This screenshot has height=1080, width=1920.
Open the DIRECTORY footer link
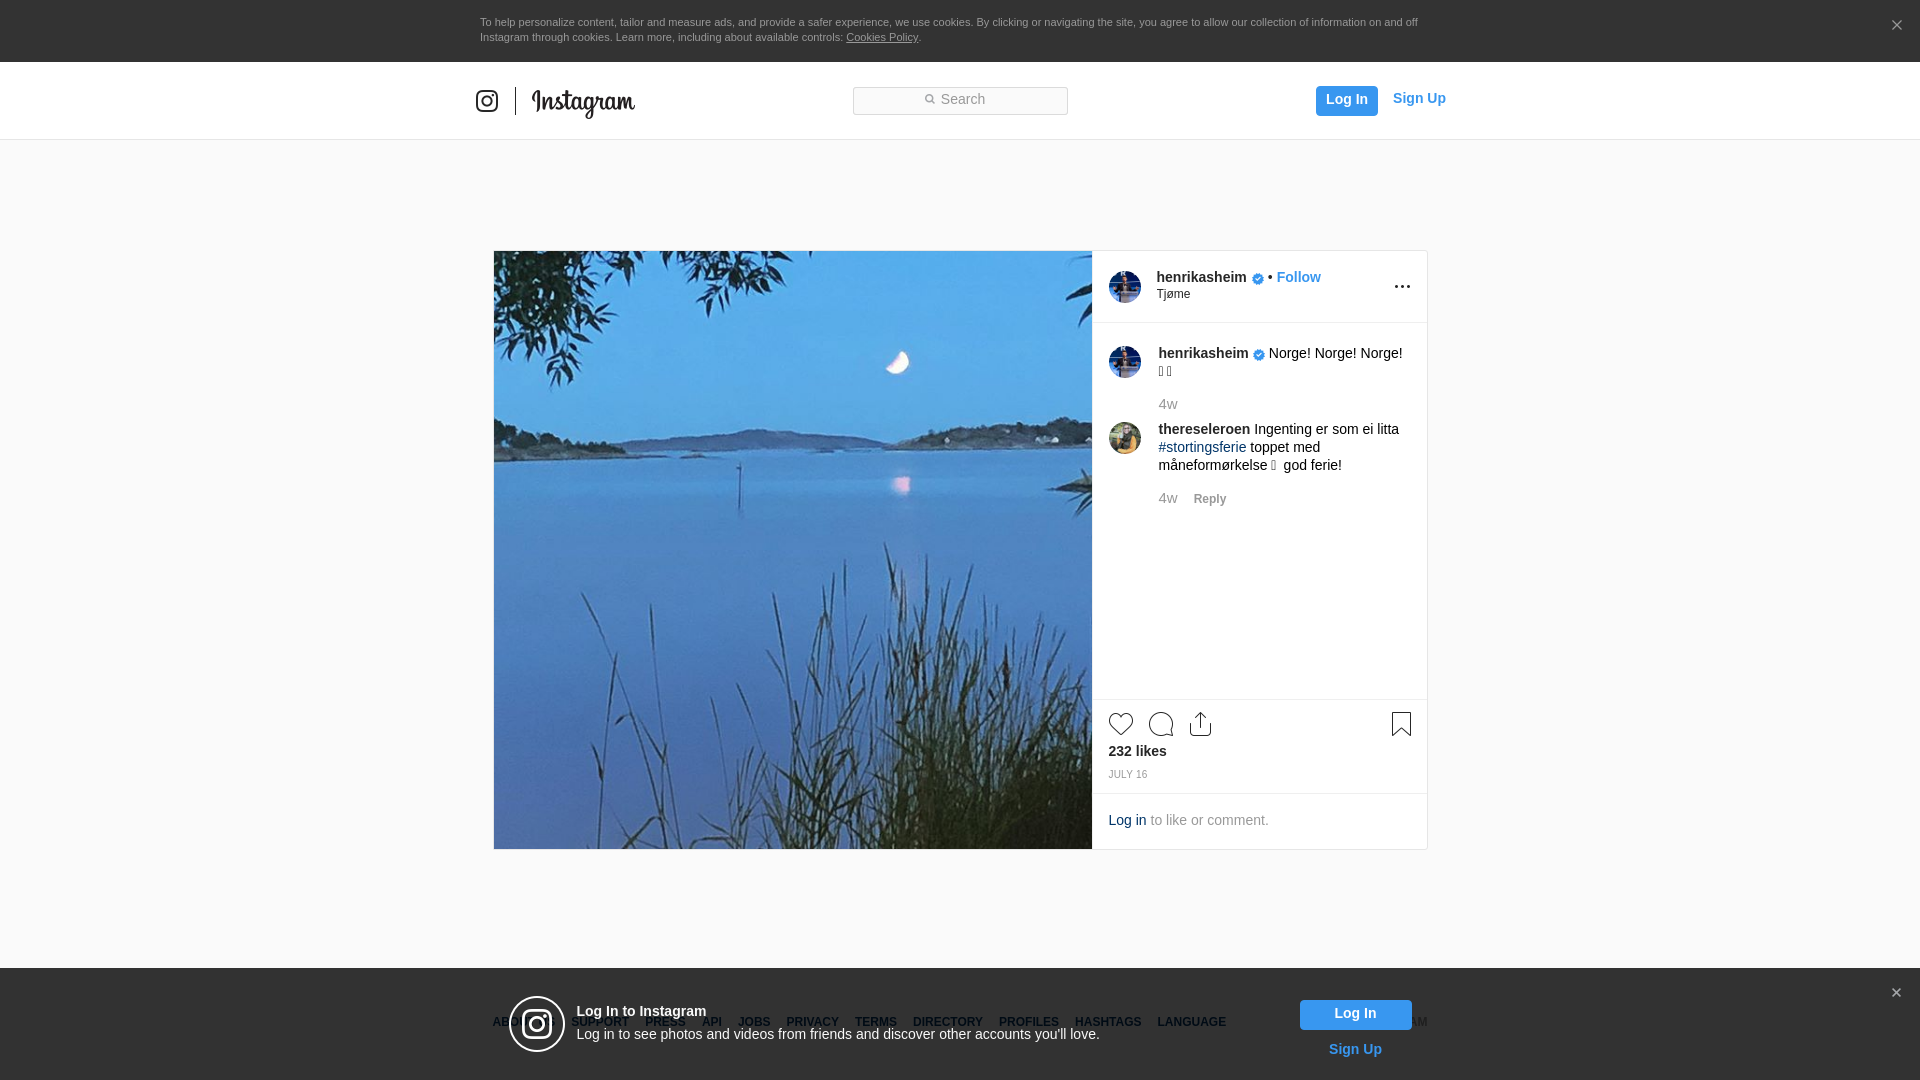point(947,1022)
